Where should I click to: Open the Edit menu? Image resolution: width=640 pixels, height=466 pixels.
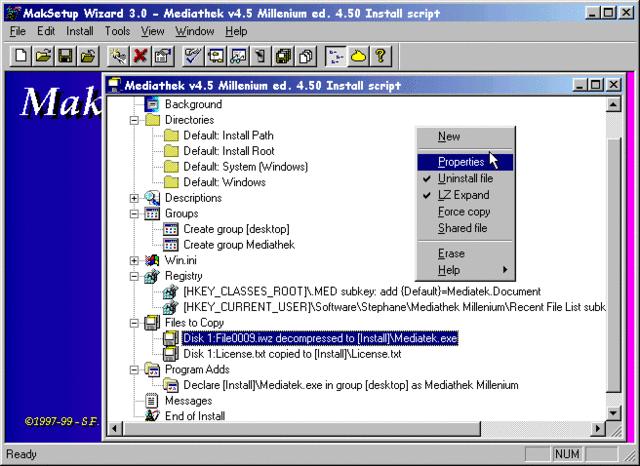click(x=46, y=31)
